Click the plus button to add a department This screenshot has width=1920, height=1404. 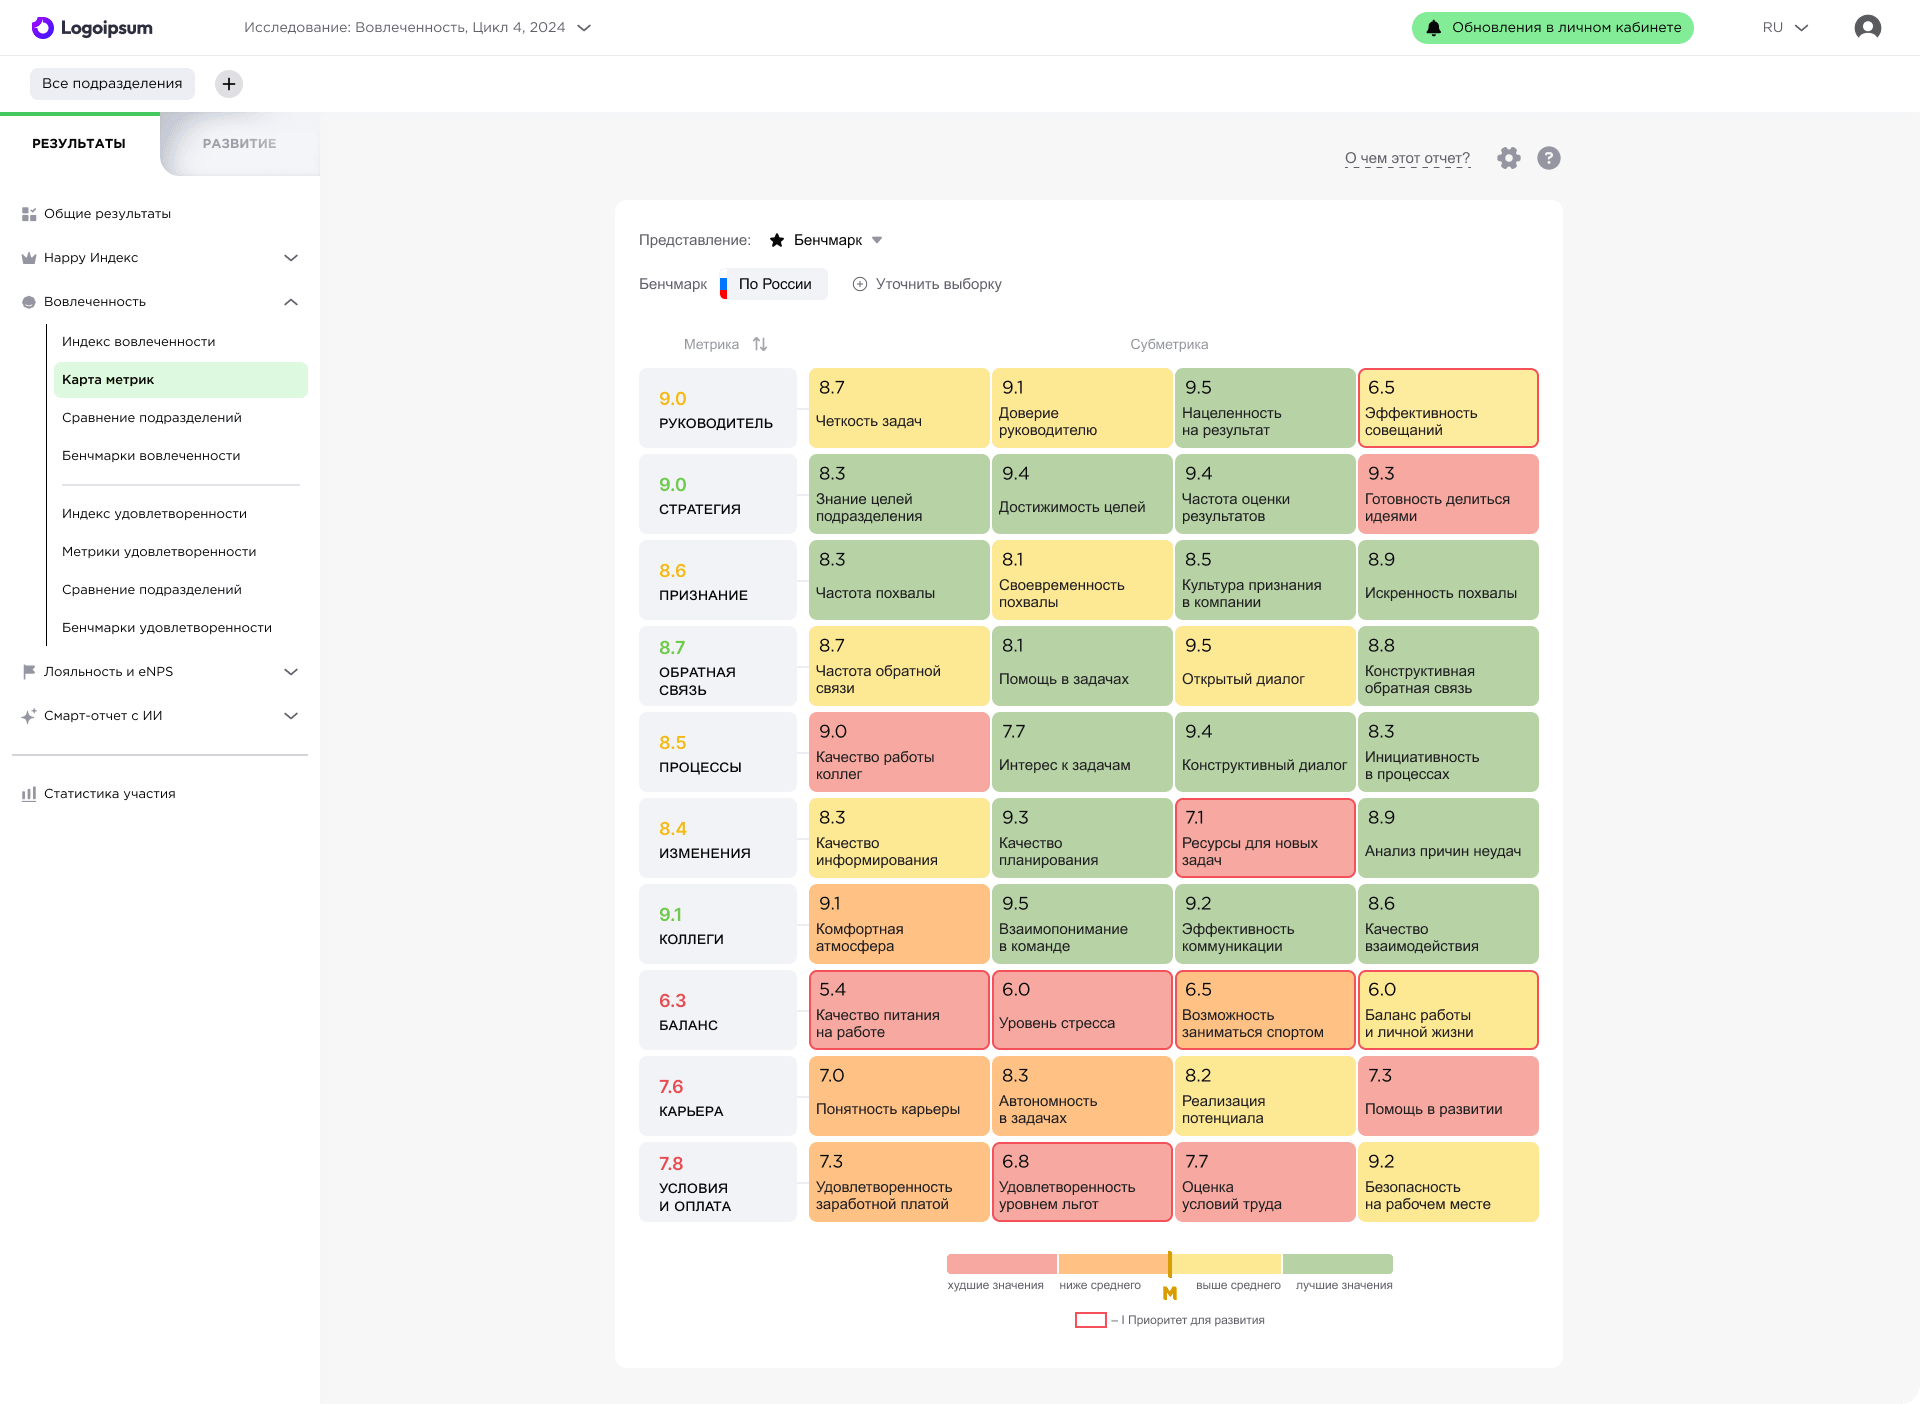click(229, 84)
